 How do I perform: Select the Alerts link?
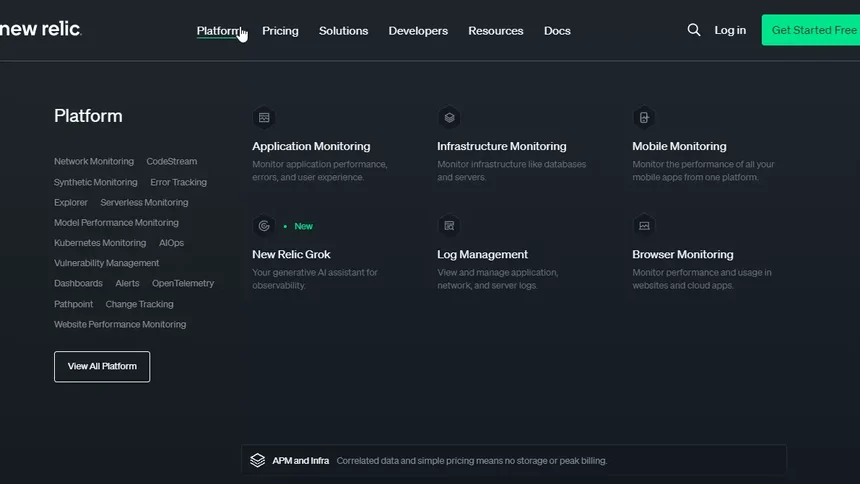pos(127,284)
